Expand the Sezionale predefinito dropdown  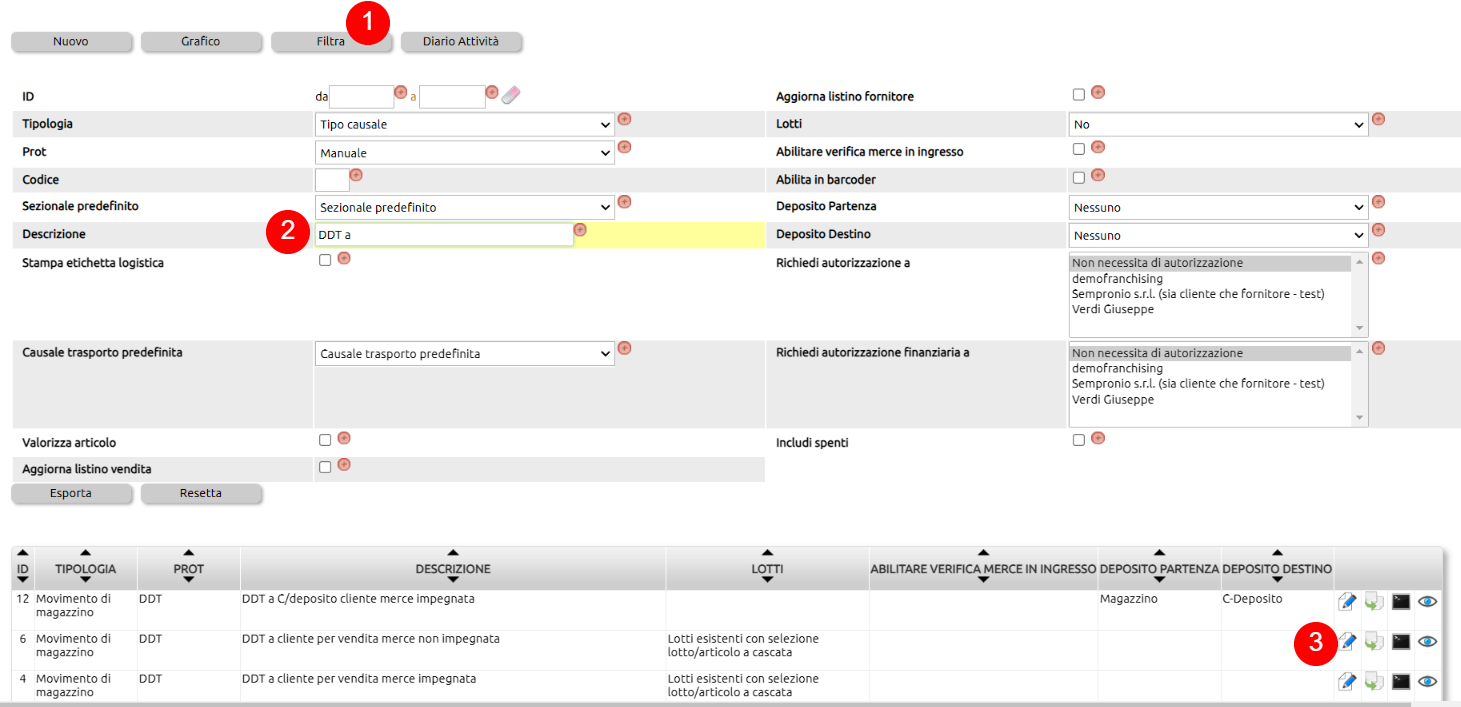[x=465, y=207]
